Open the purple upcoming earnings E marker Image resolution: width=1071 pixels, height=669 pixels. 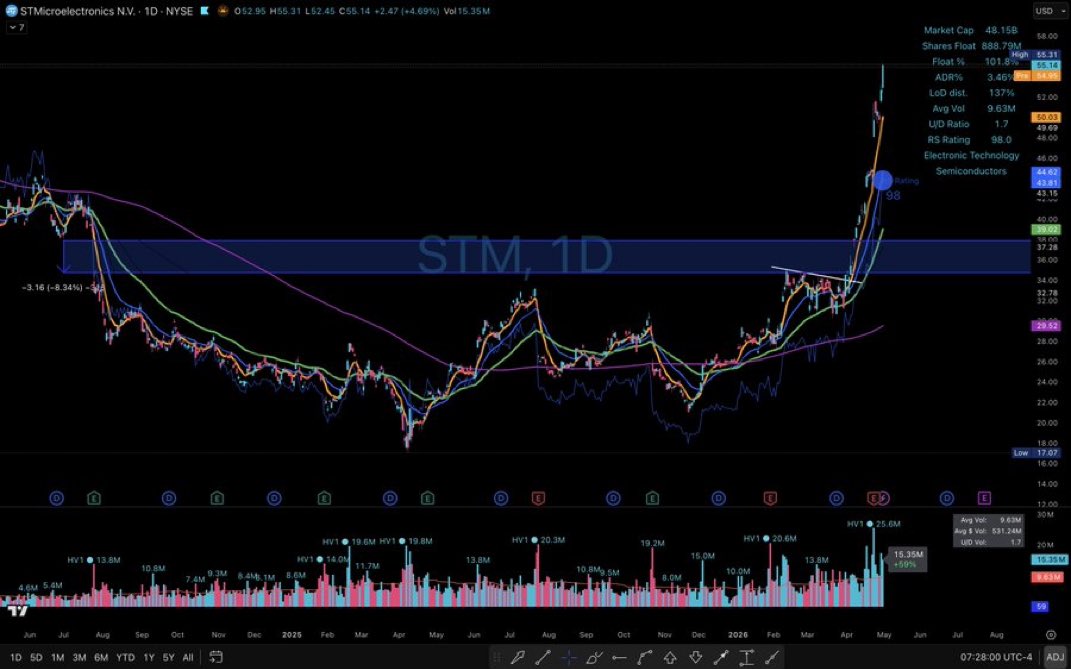[984, 498]
